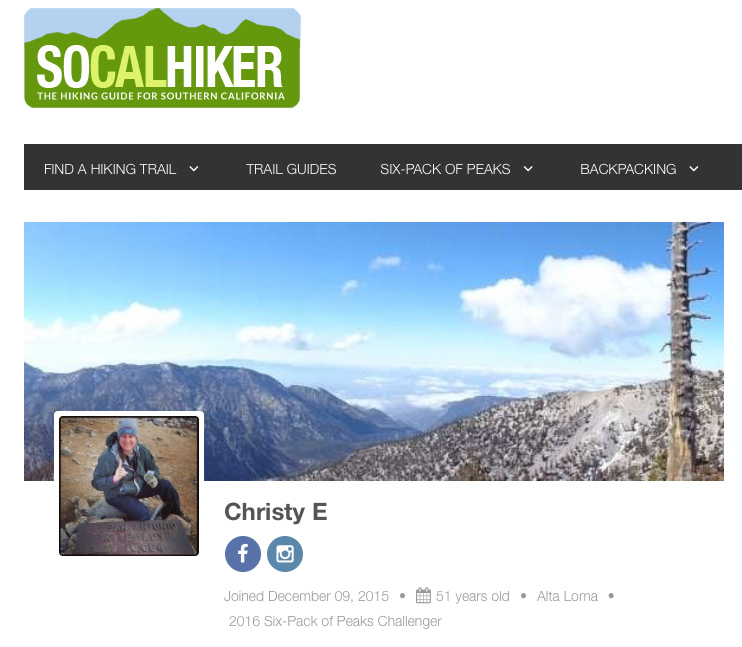Click Christy E's profile photo thumbnail

129,486
